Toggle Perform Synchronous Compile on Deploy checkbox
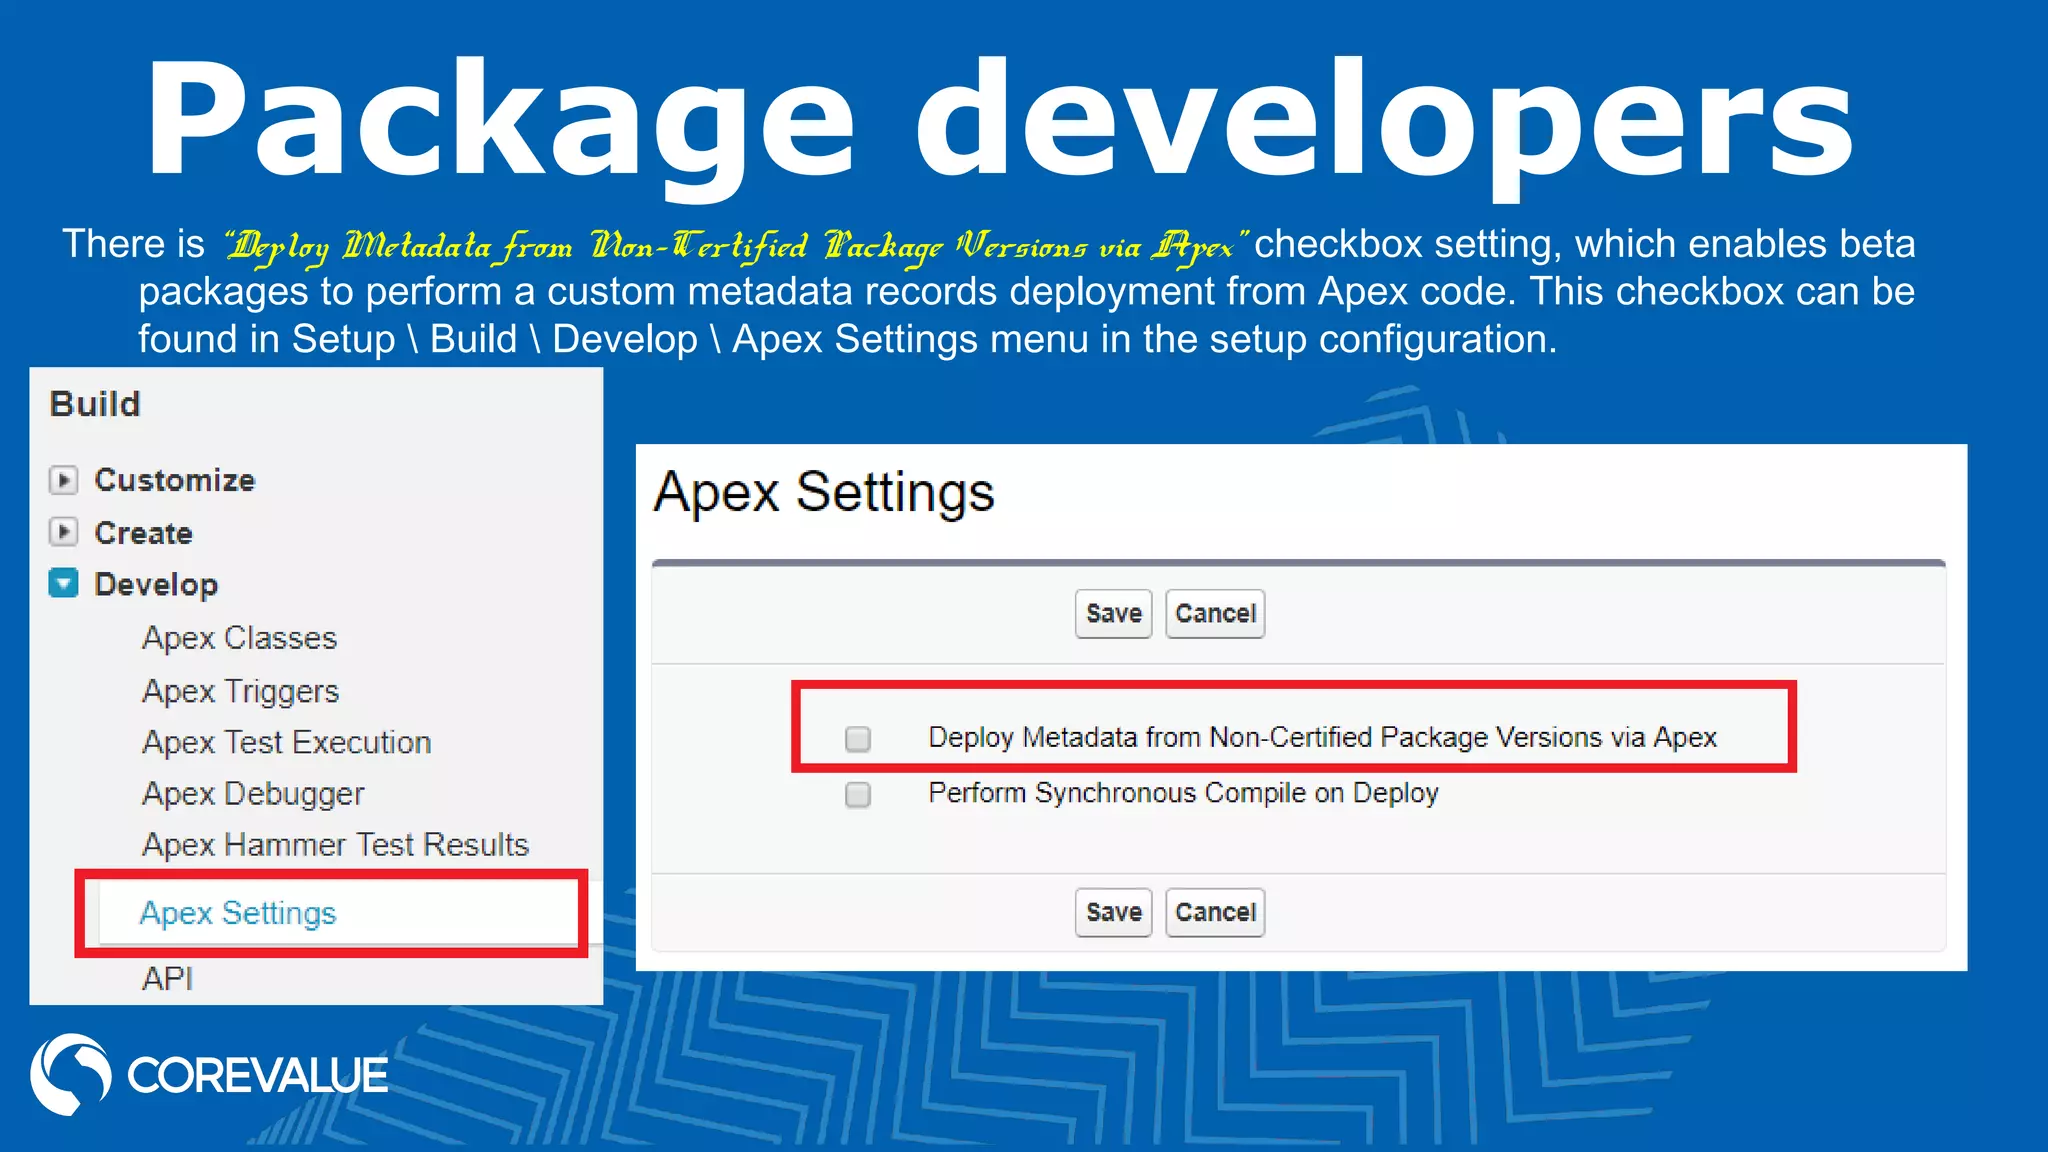Screen dimensions: 2048x1152 (858, 795)
